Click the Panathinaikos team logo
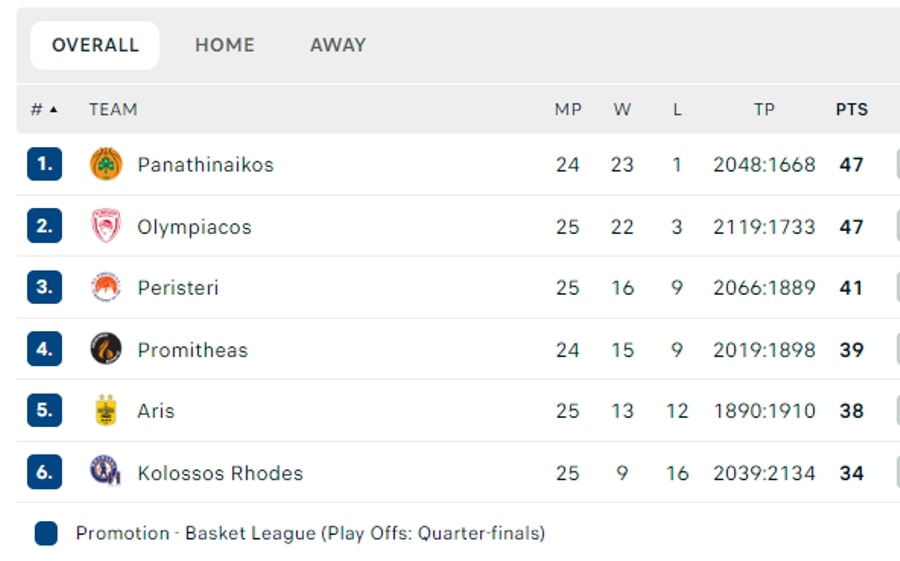The width and height of the screenshot is (900, 561). [x=106, y=164]
